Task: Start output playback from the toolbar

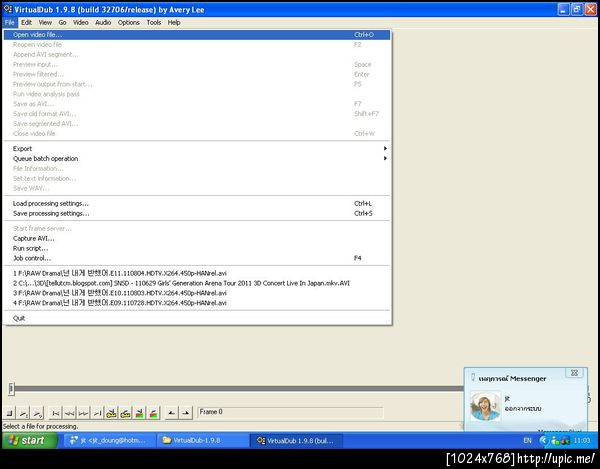Action: 38,413
